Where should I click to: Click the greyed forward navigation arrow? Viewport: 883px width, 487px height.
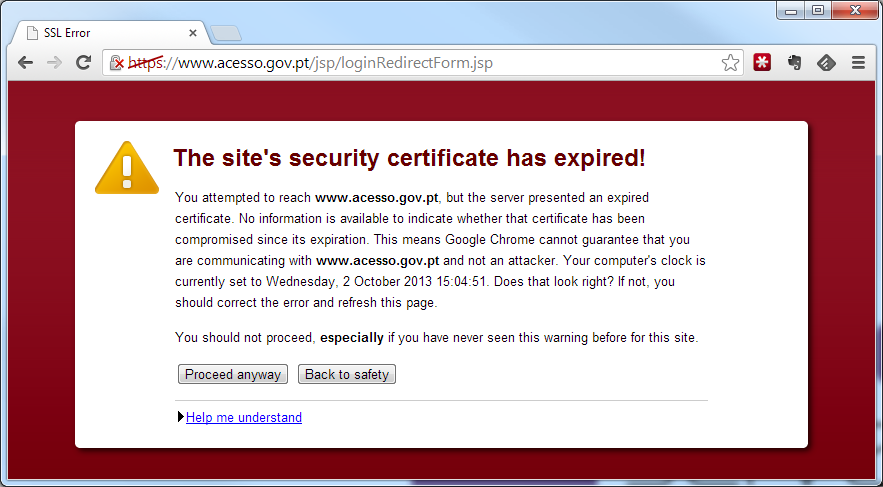click(x=55, y=62)
